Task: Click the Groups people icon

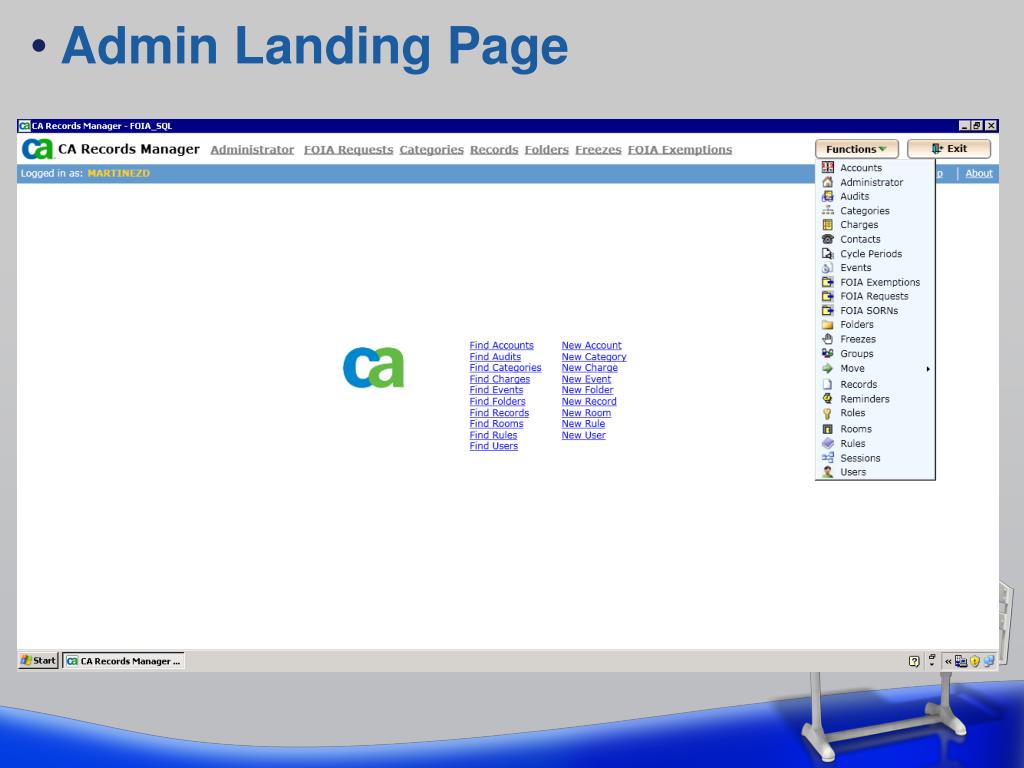Action: 827,353
